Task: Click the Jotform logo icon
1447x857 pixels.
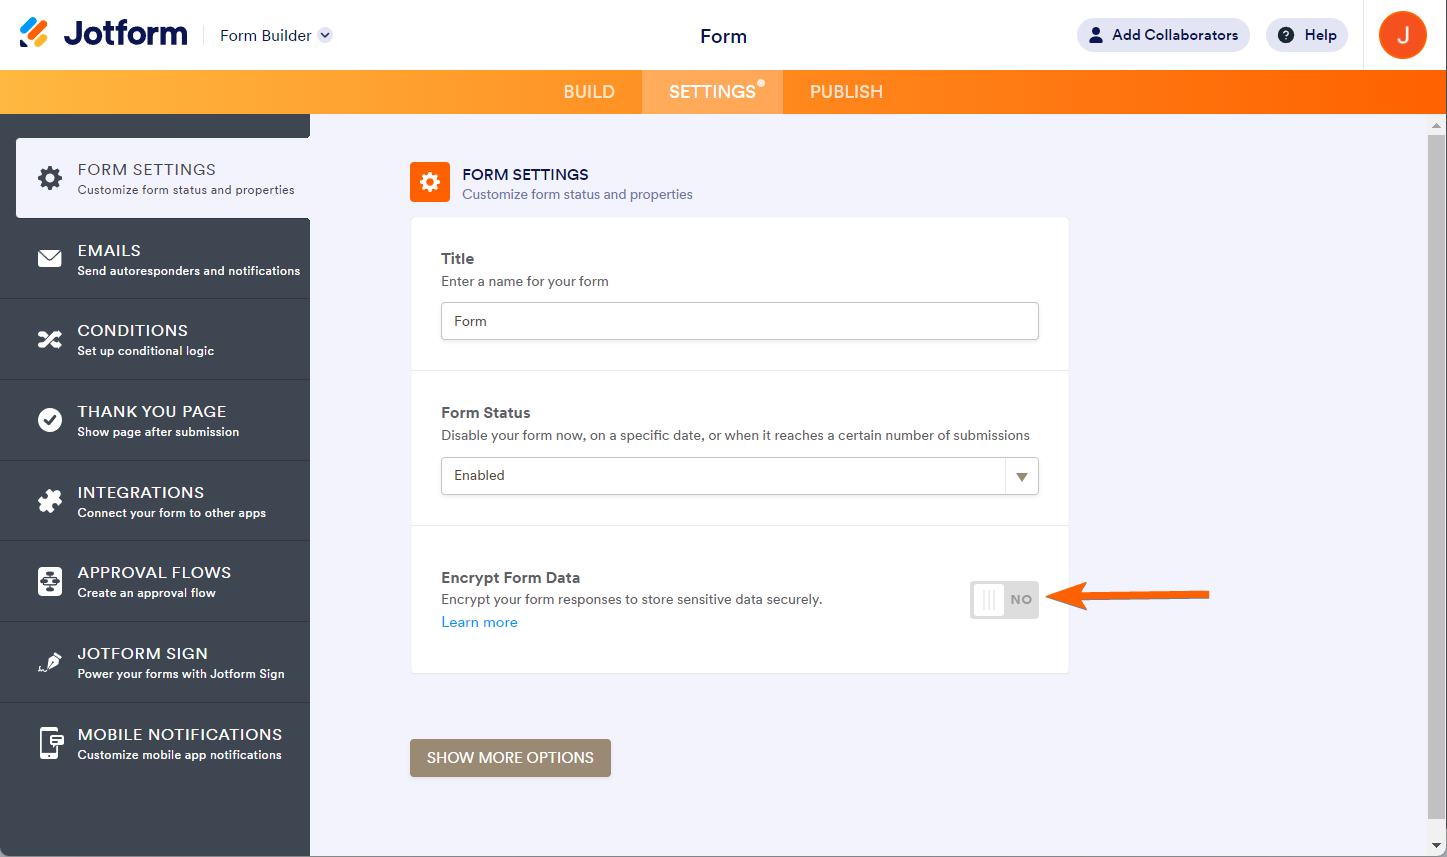Action: 34,33
